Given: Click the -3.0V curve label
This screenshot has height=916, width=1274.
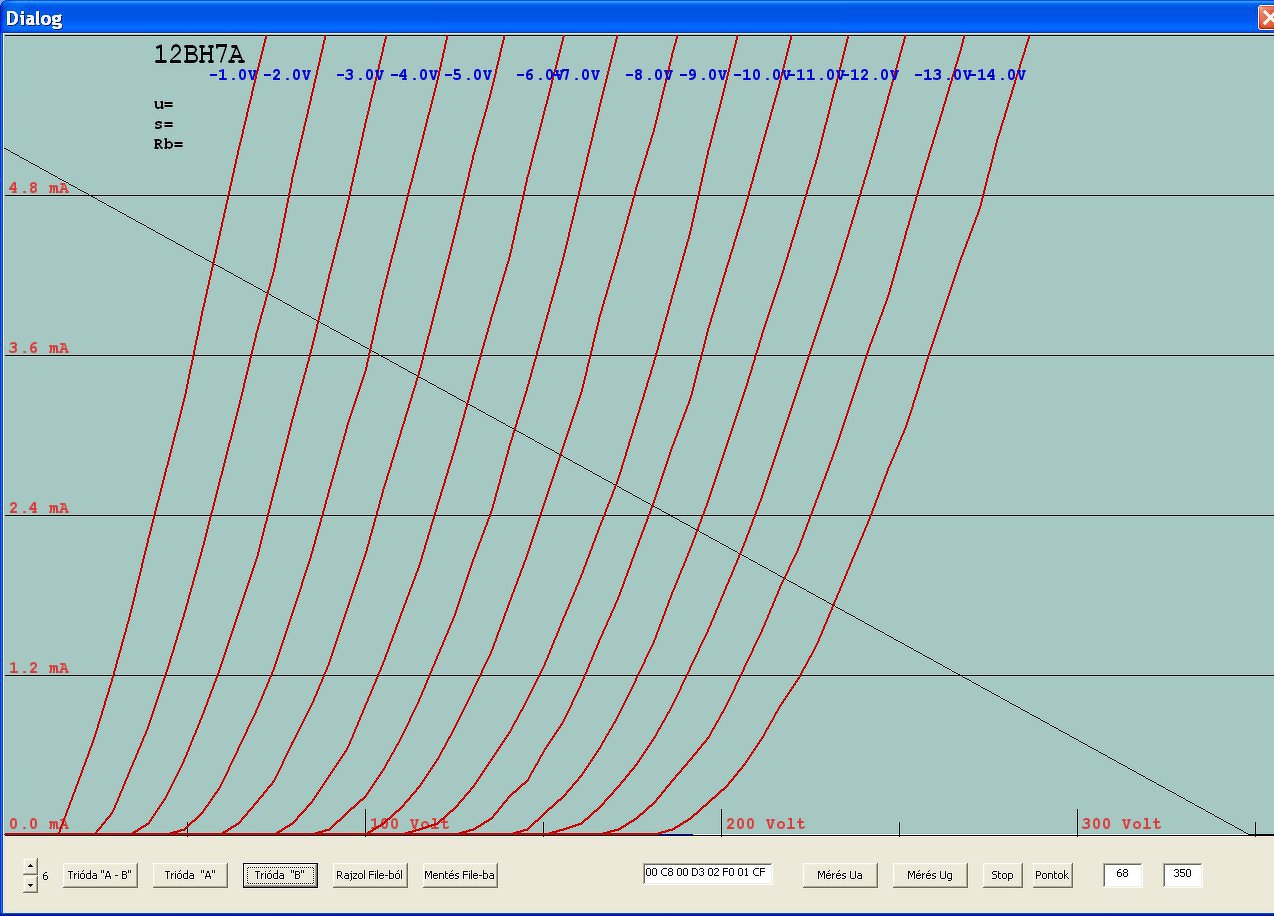Looking at the screenshot, I should coord(360,75).
